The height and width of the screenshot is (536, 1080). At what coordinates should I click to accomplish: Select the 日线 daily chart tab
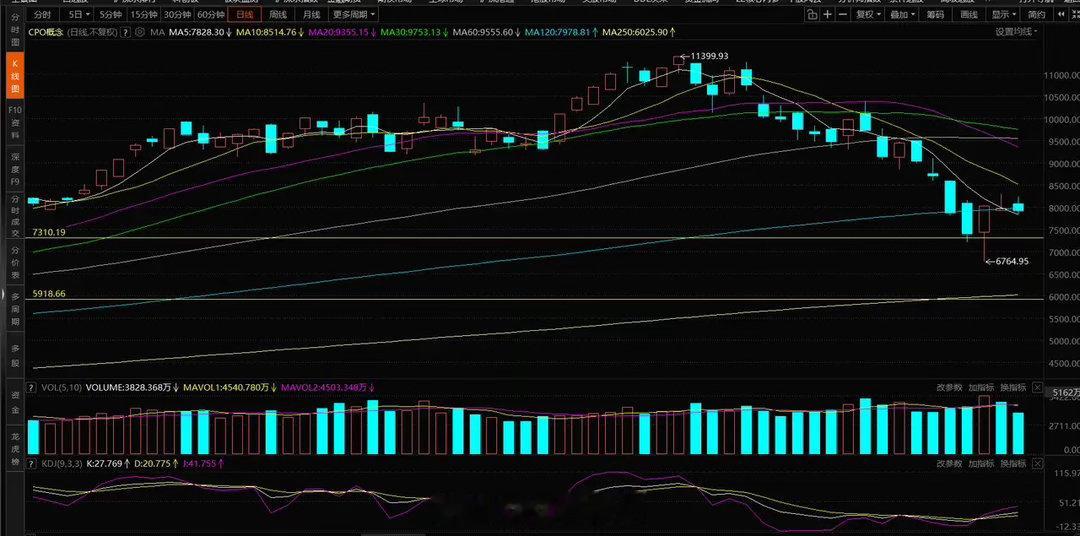click(x=245, y=14)
